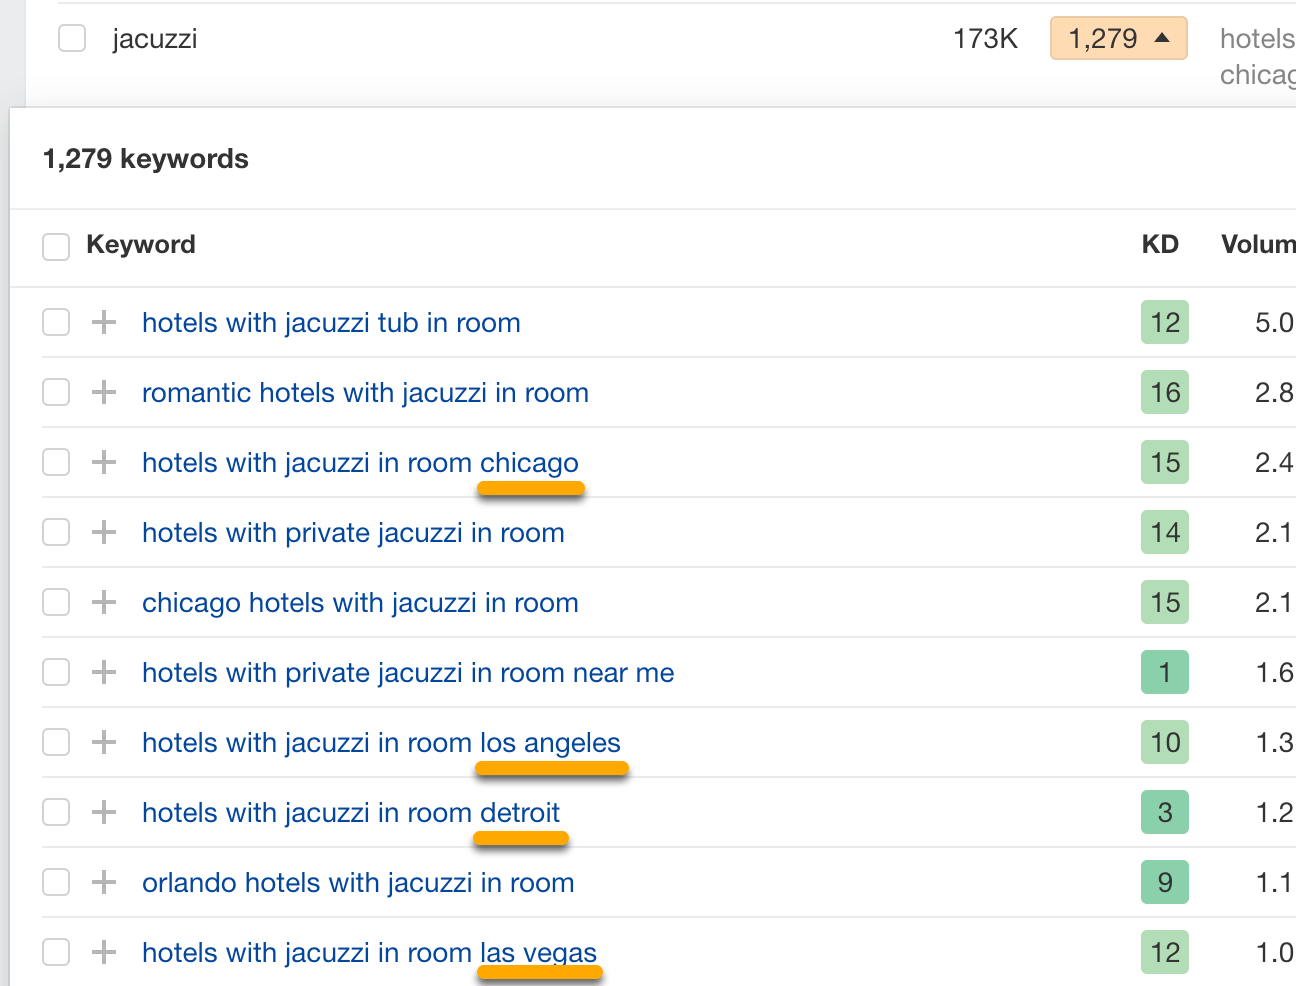
Task: Sort results by the KD column header
Action: coord(1160,245)
